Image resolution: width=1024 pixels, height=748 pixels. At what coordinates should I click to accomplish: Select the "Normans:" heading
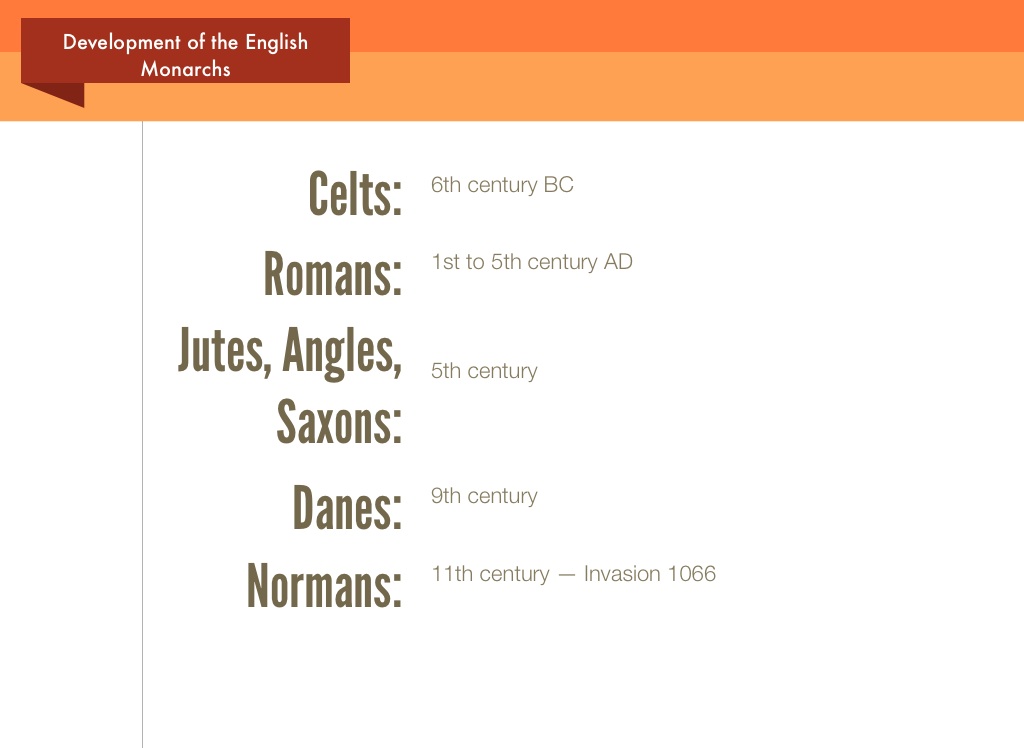coord(324,586)
